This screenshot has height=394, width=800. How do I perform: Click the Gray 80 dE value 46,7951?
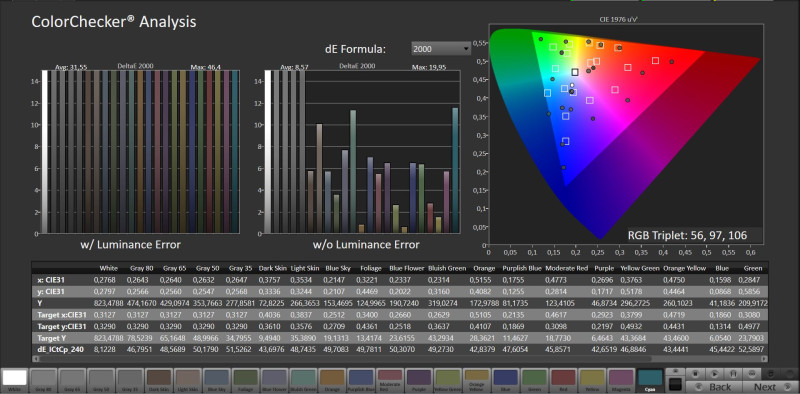click(x=140, y=350)
